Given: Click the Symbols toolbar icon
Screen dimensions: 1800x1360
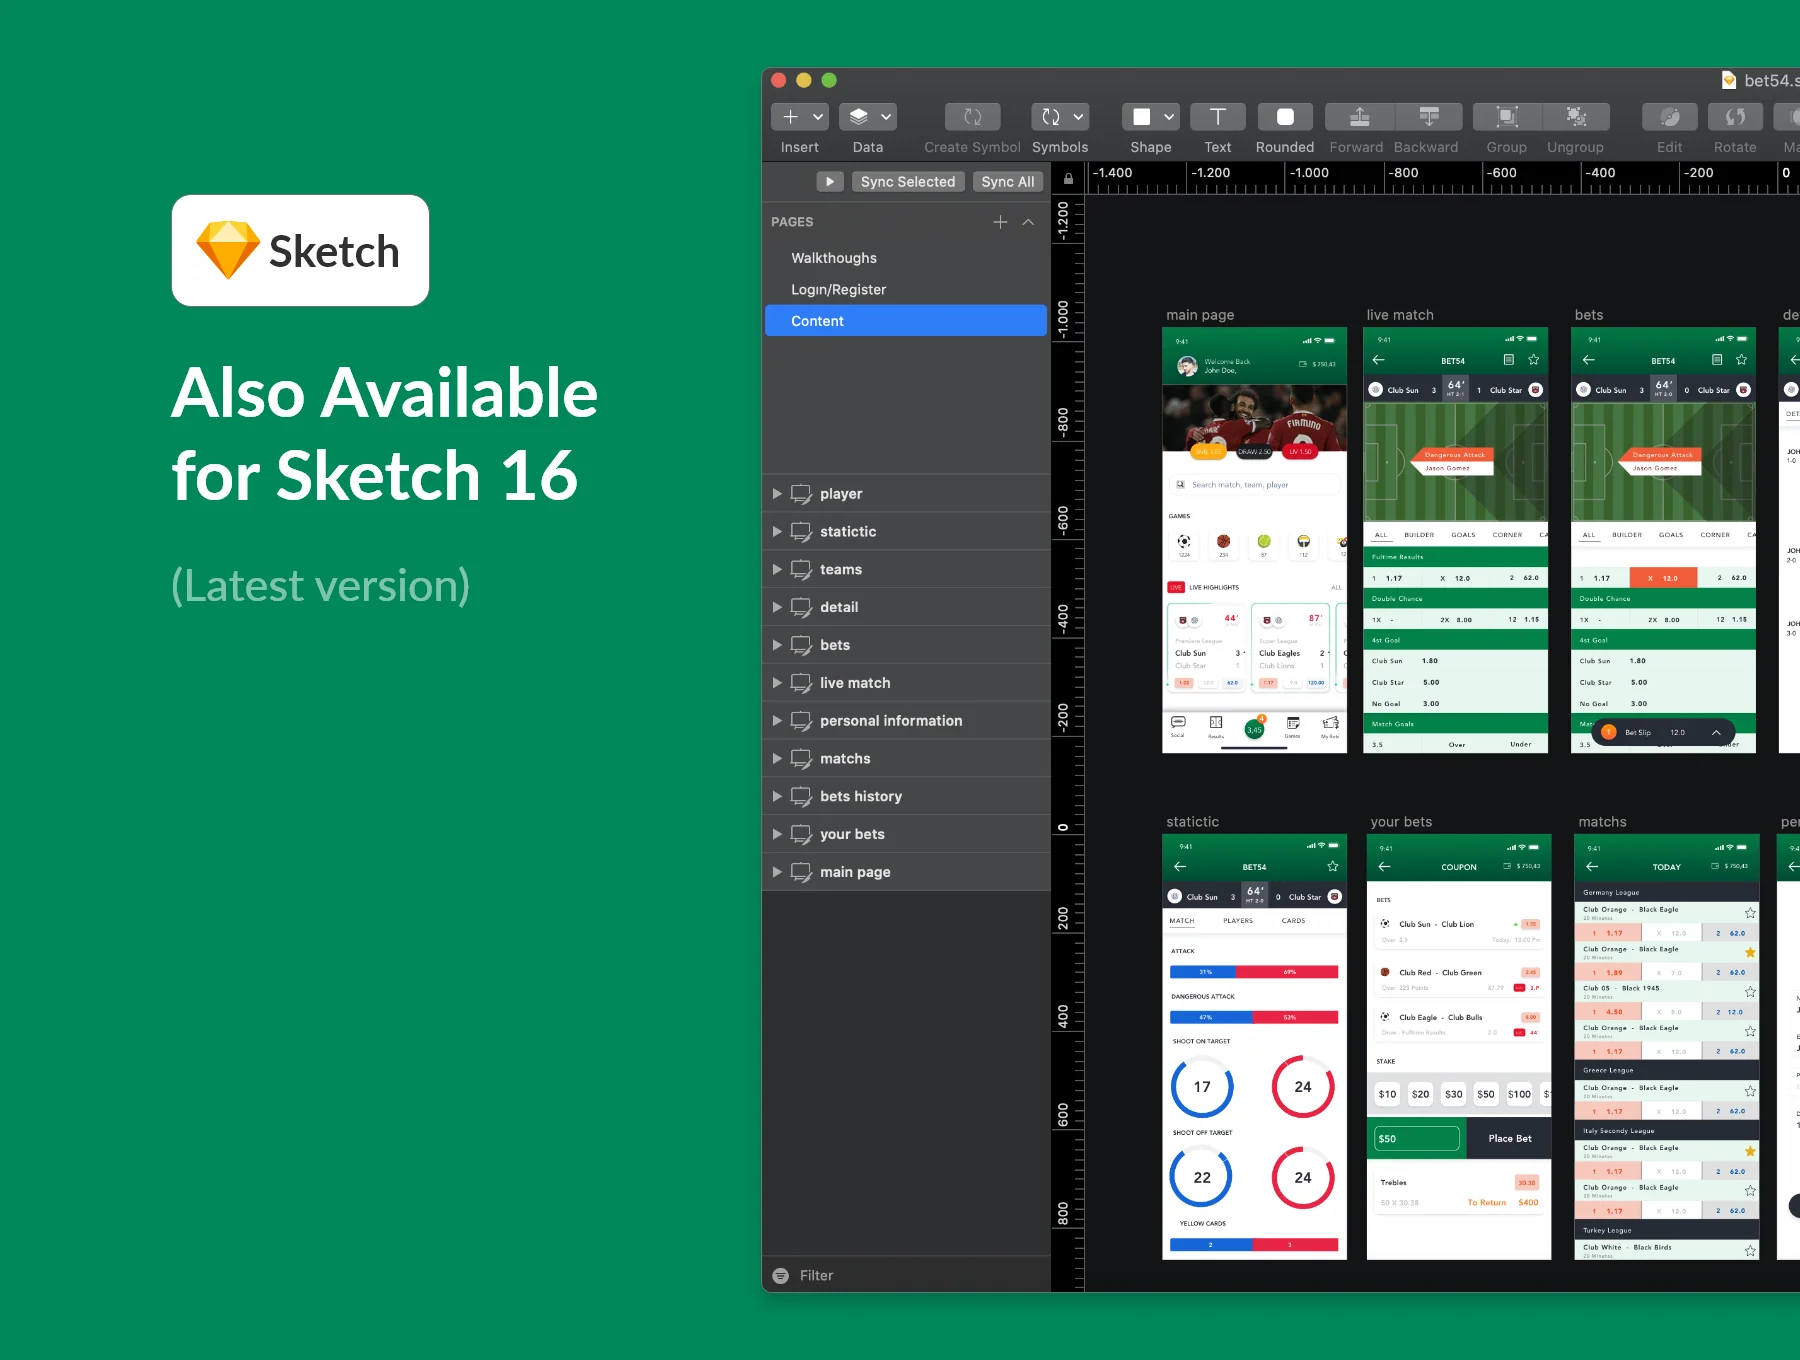Looking at the screenshot, I should pyautogui.click(x=1051, y=117).
